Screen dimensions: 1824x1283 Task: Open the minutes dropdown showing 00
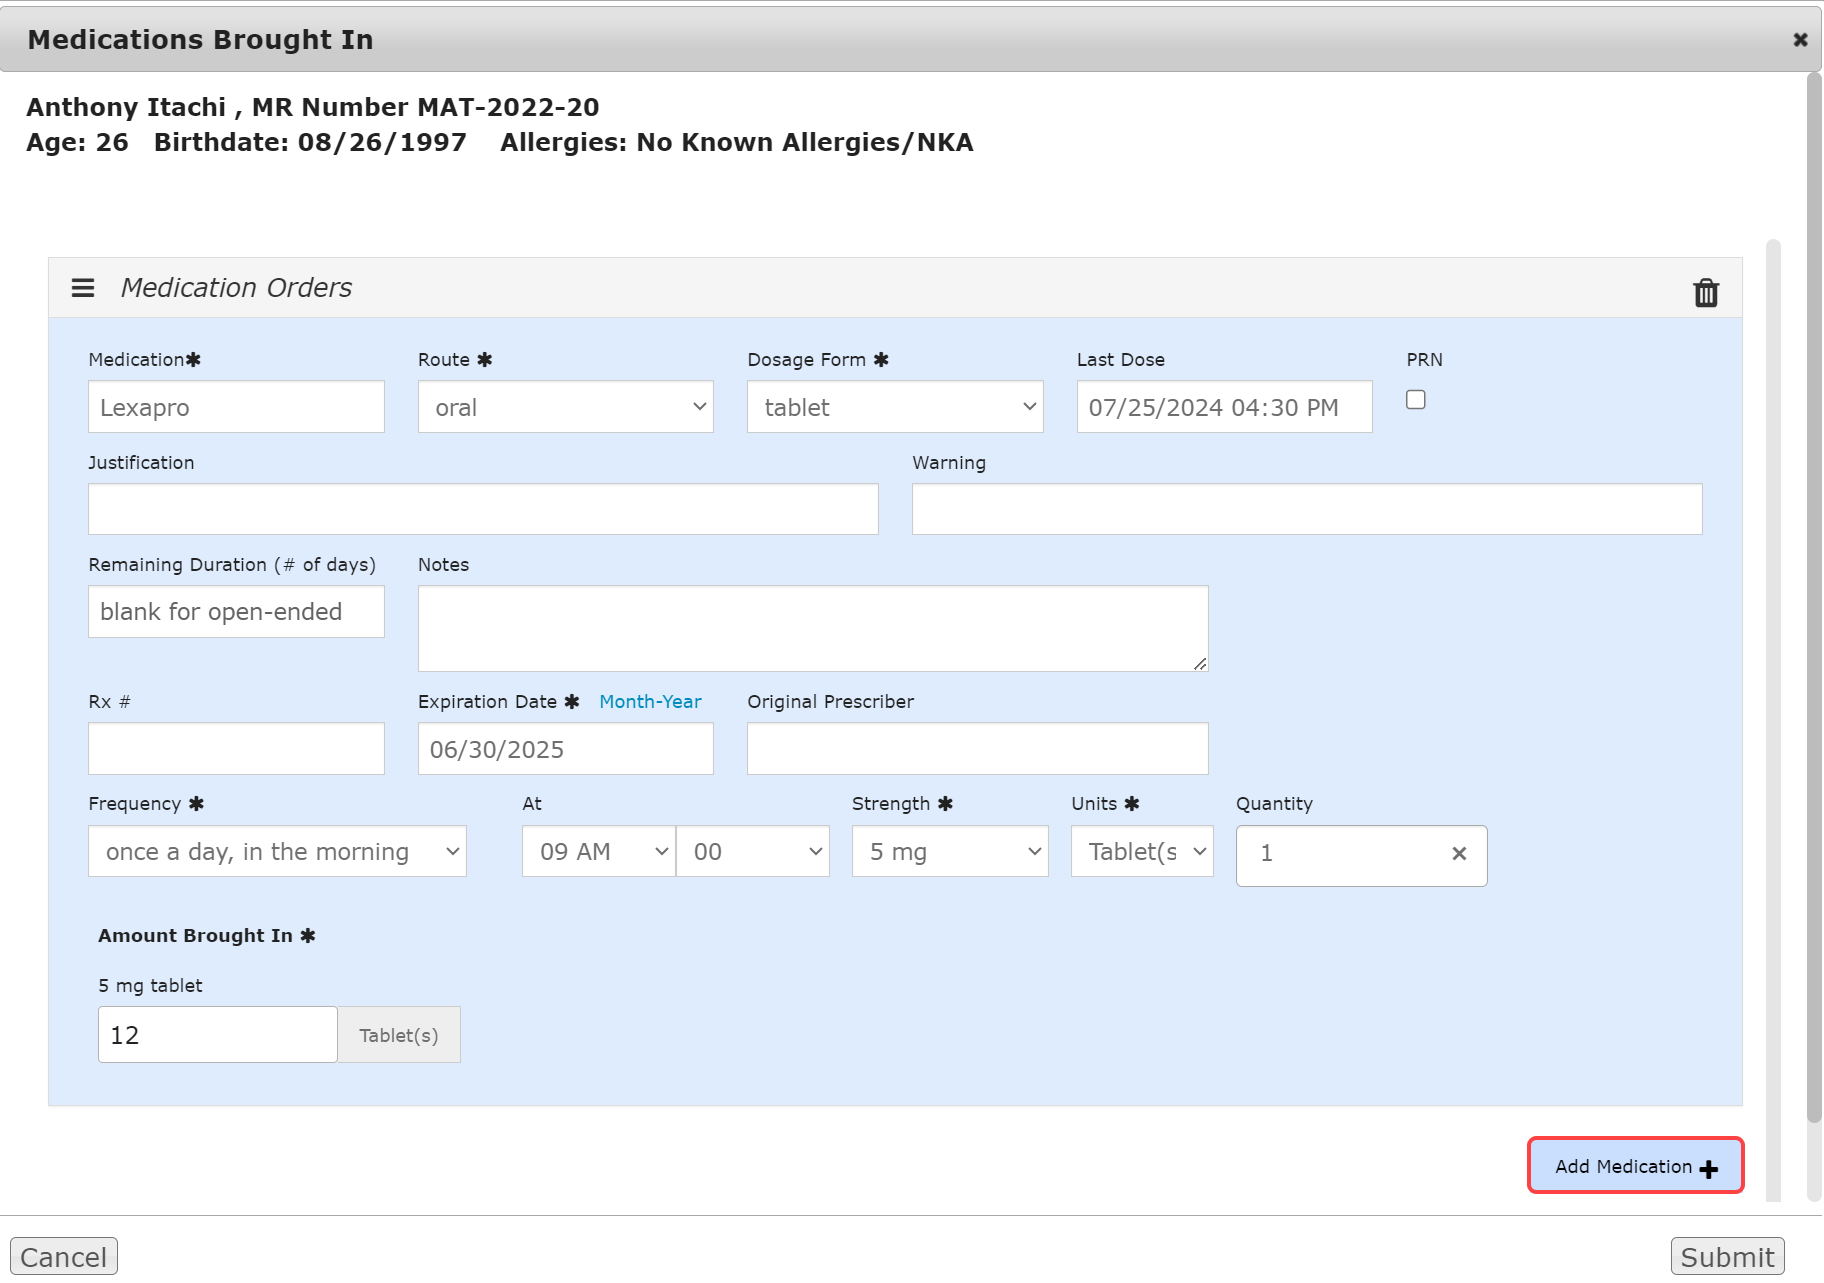752,852
